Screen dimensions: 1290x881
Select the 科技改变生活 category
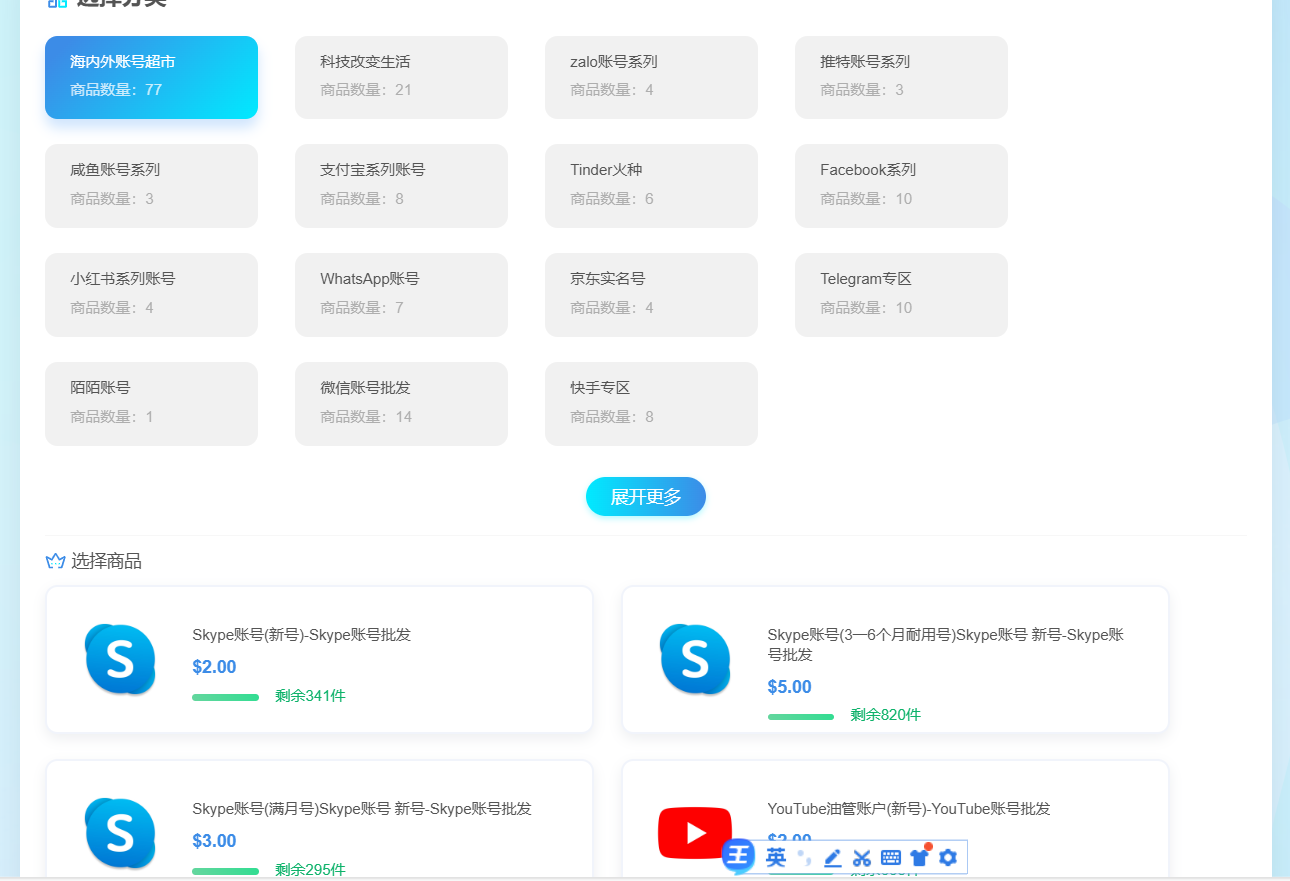click(401, 77)
